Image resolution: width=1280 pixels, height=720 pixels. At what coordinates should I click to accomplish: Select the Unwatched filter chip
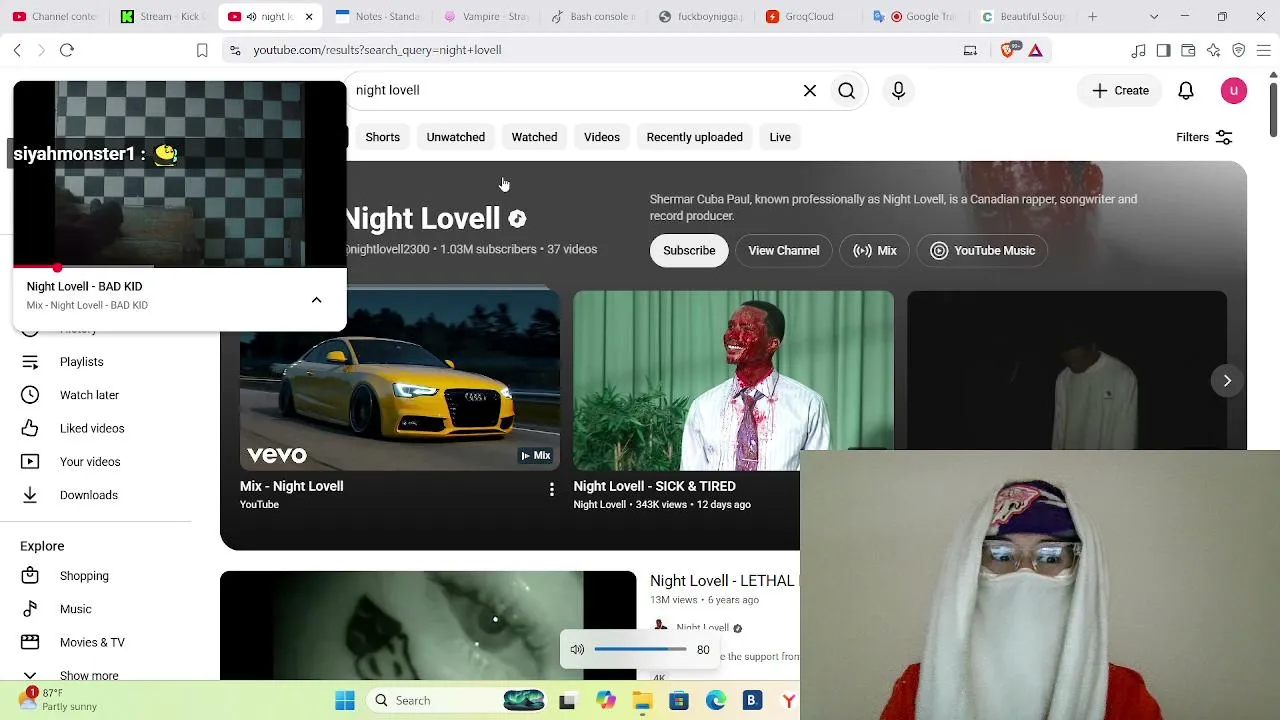point(456,137)
